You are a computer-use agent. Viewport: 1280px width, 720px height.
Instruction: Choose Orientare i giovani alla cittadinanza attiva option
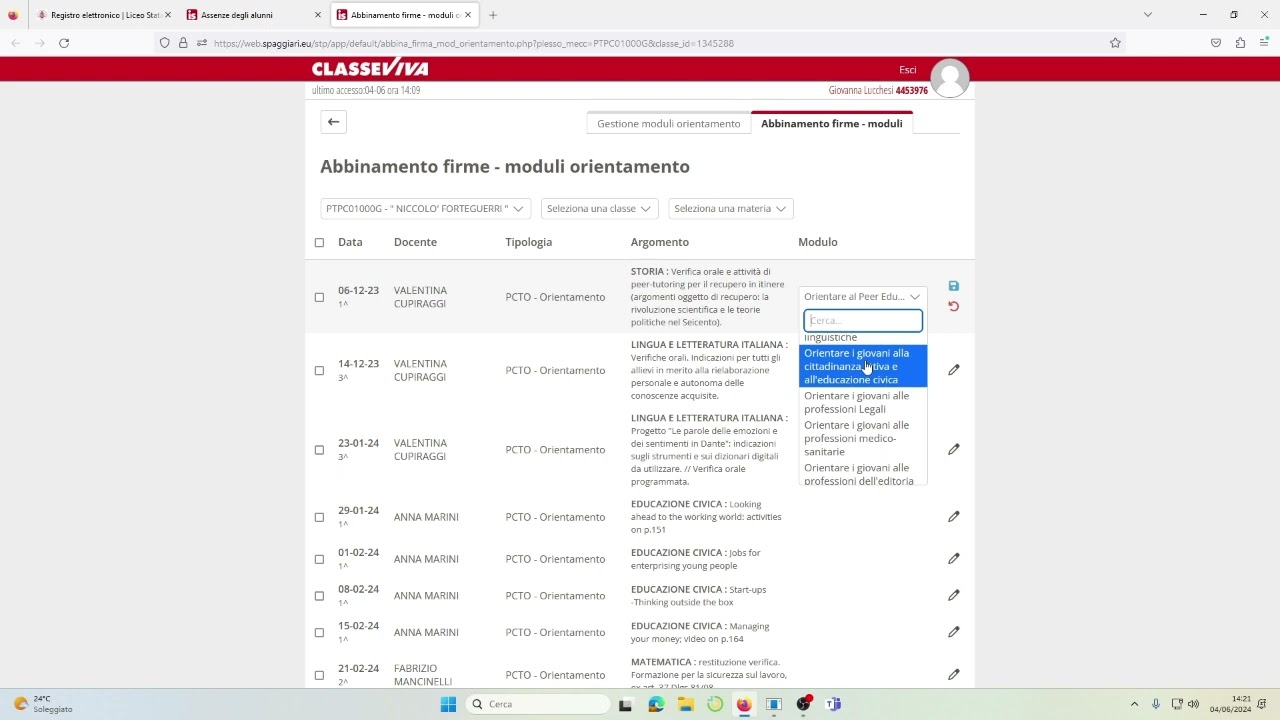tap(862, 366)
